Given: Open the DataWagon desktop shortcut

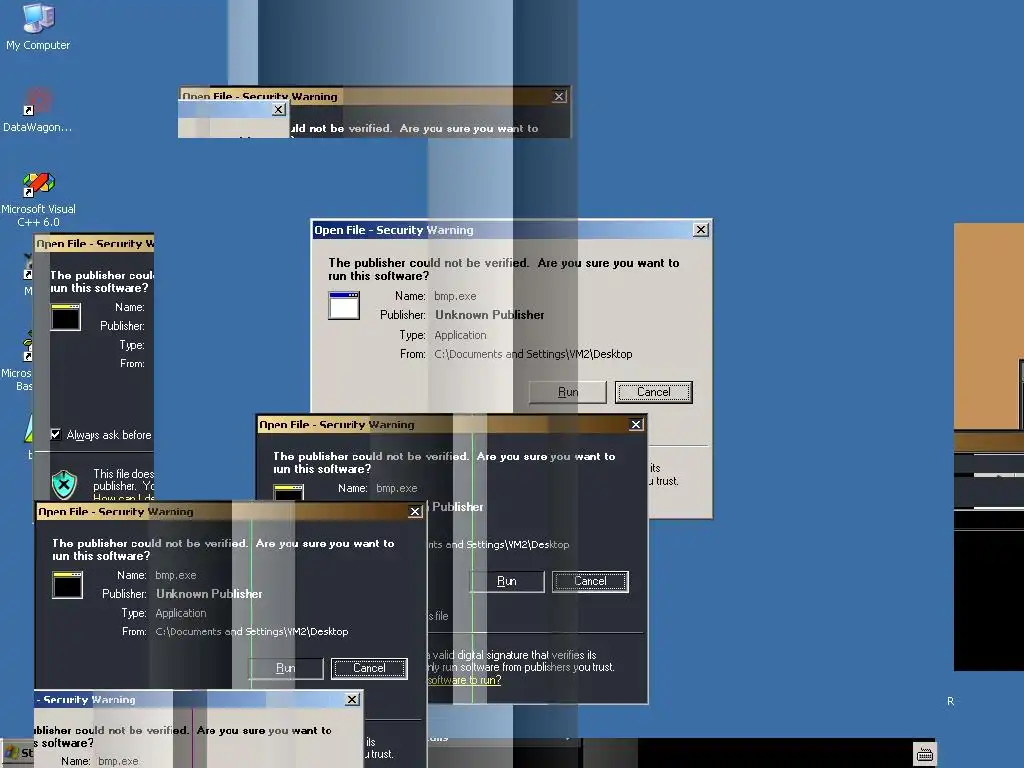Looking at the screenshot, I should coord(37,110).
